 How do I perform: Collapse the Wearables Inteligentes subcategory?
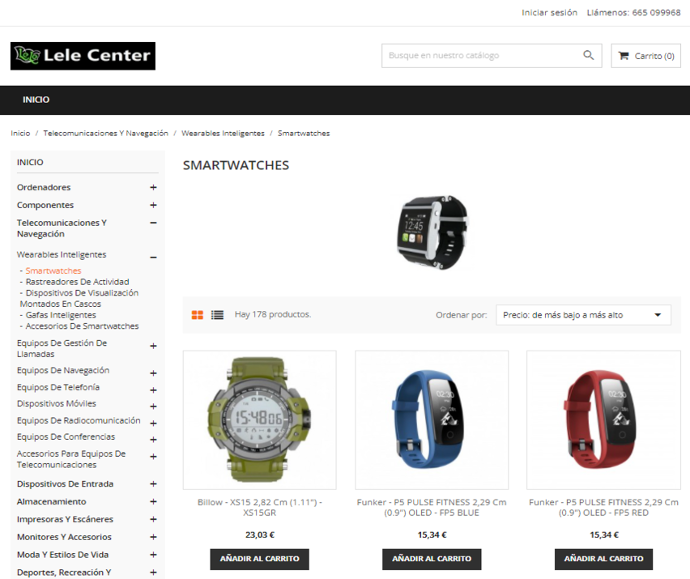(x=153, y=257)
